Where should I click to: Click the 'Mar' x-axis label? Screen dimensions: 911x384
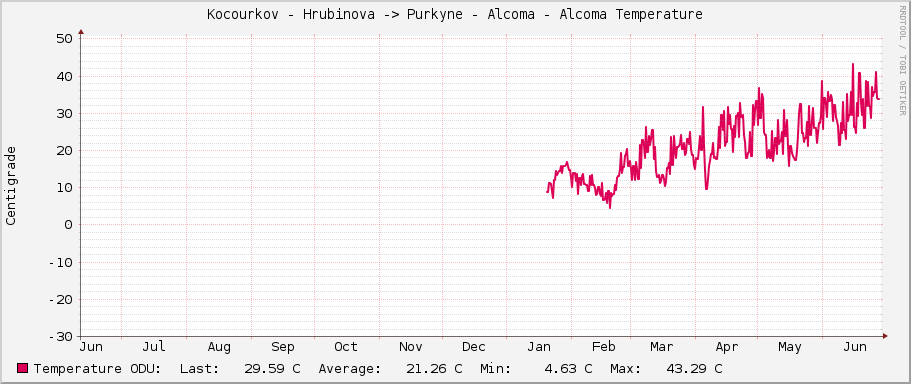click(x=662, y=347)
